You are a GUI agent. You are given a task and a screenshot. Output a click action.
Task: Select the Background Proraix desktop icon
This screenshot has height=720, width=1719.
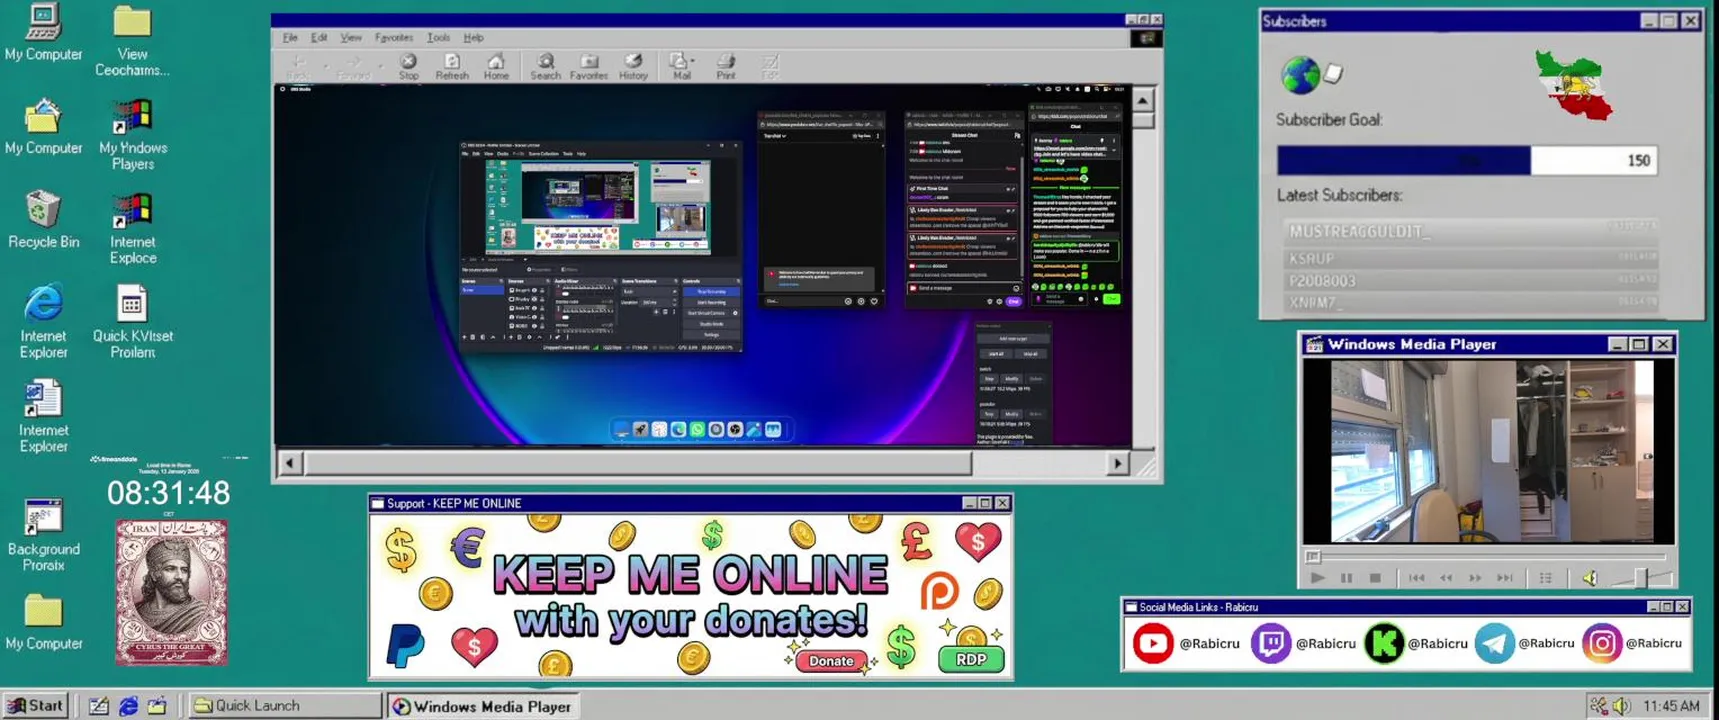(43, 535)
